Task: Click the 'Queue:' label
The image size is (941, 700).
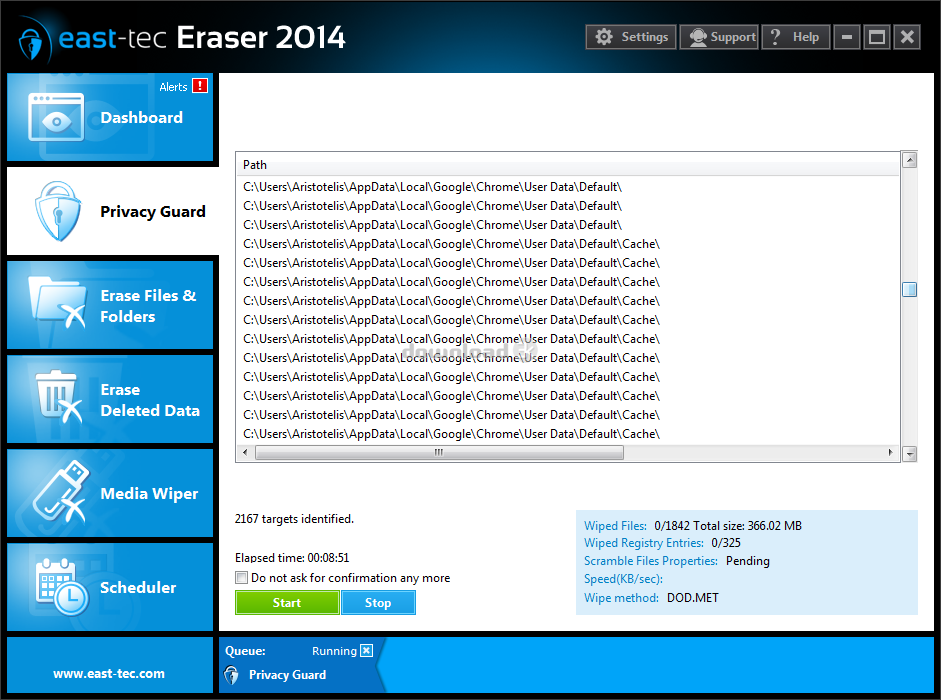Action: pyautogui.click(x=245, y=651)
